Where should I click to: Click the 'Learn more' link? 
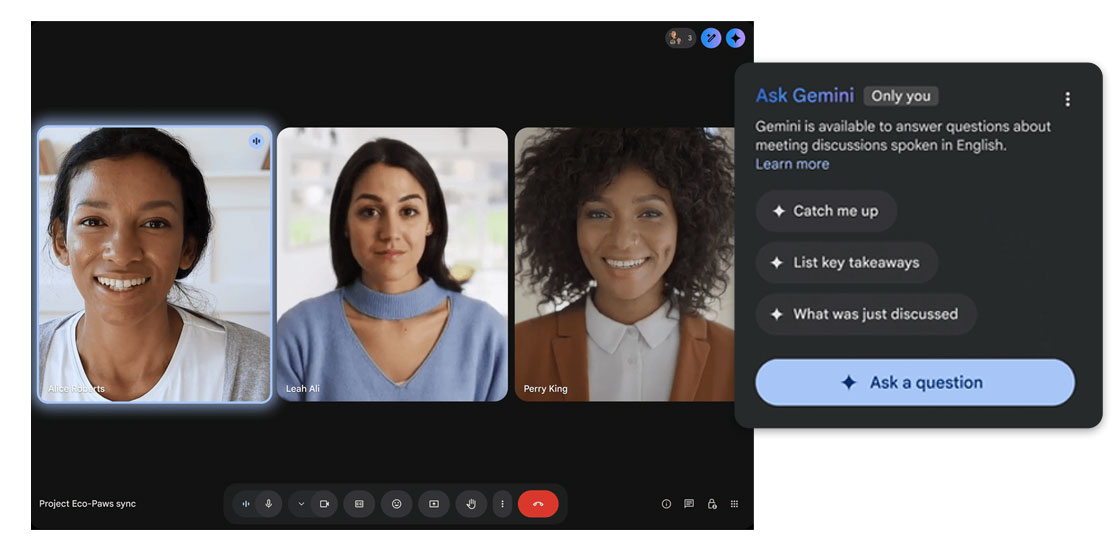(x=792, y=164)
